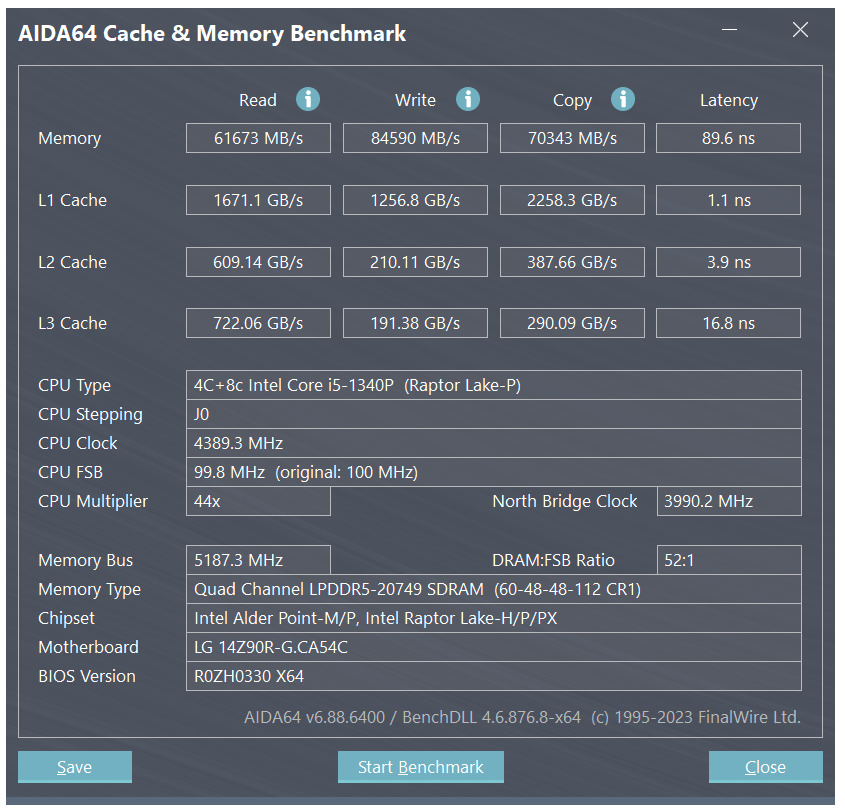The height and width of the screenshot is (811, 845).
Task: Click the Copy info icon
Action: [623, 99]
